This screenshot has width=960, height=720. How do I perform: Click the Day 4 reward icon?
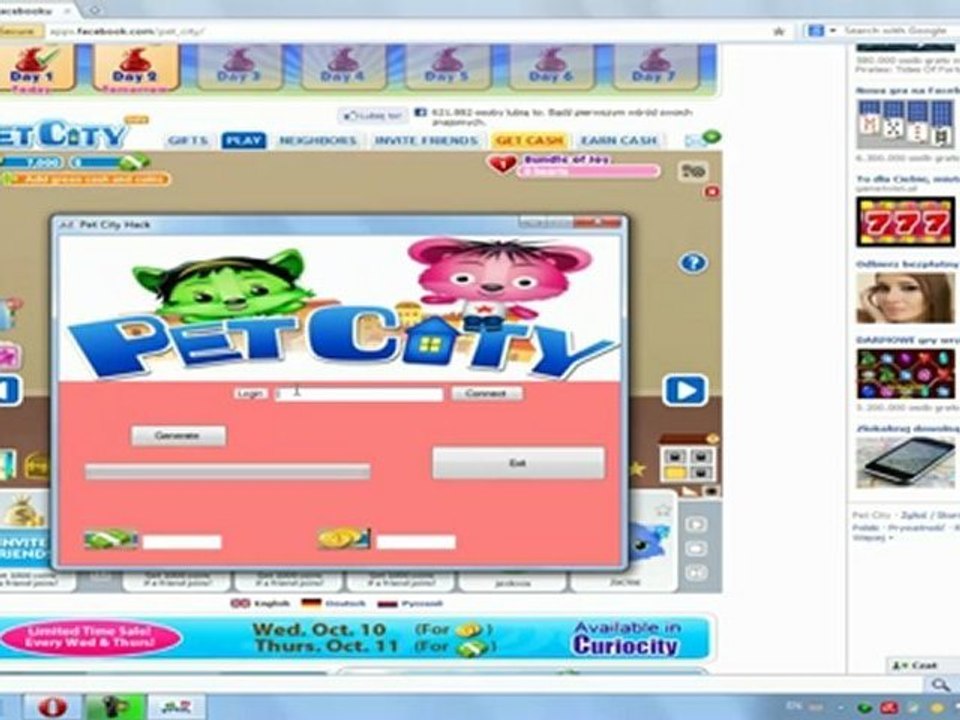343,67
